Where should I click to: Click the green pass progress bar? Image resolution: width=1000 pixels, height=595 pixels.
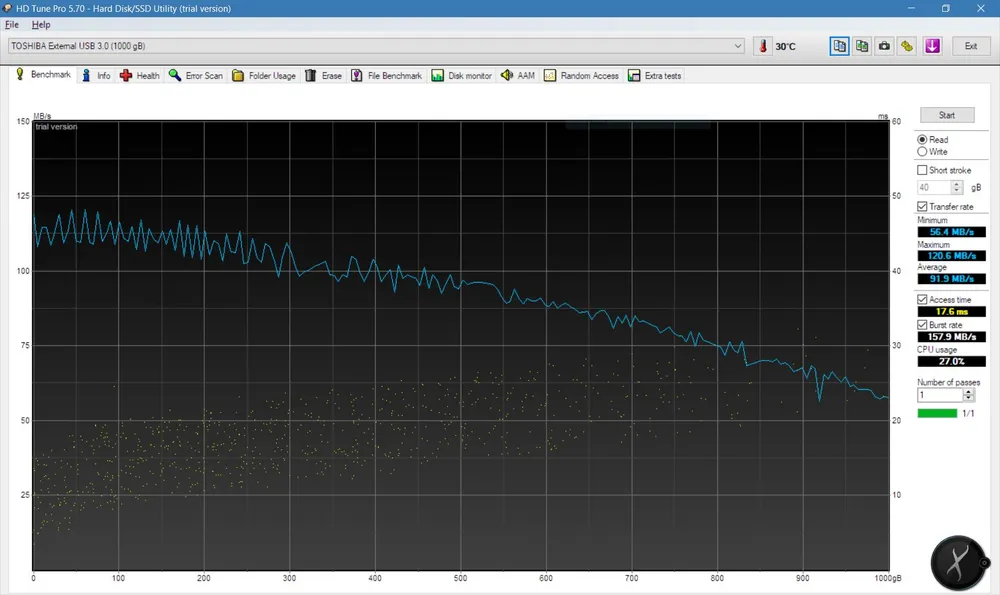[x=936, y=413]
